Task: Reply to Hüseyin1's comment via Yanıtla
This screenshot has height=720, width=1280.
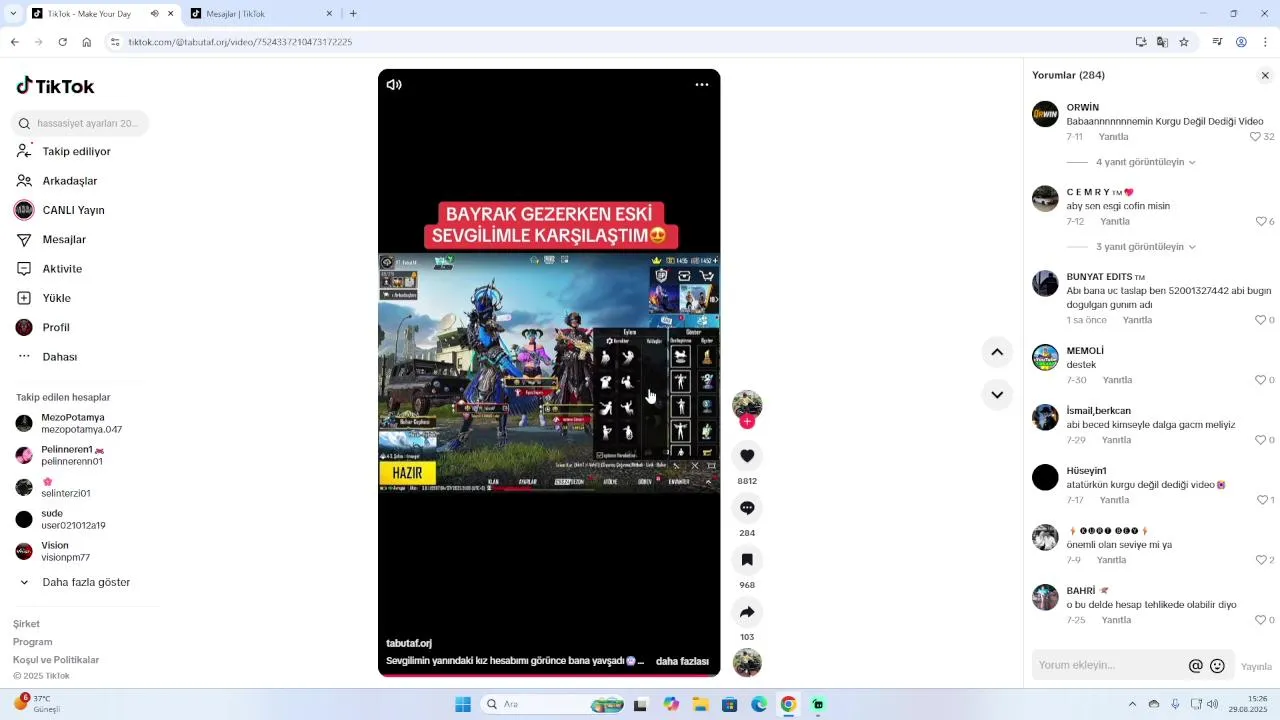Action: tap(1114, 500)
